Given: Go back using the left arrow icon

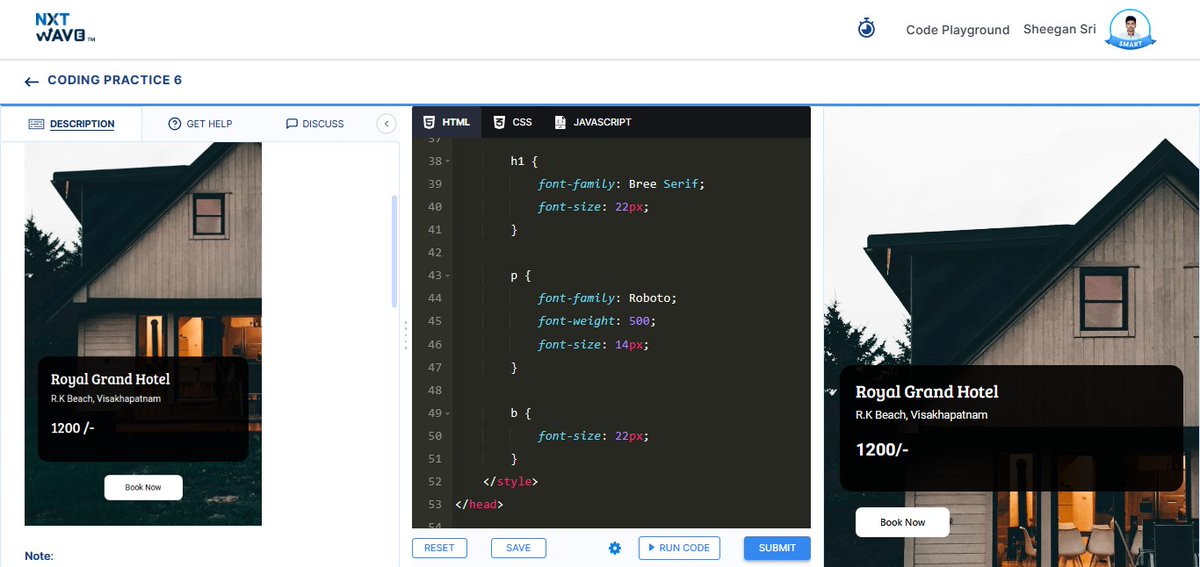Looking at the screenshot, I should pyautogui.click(x=31, y=82).
